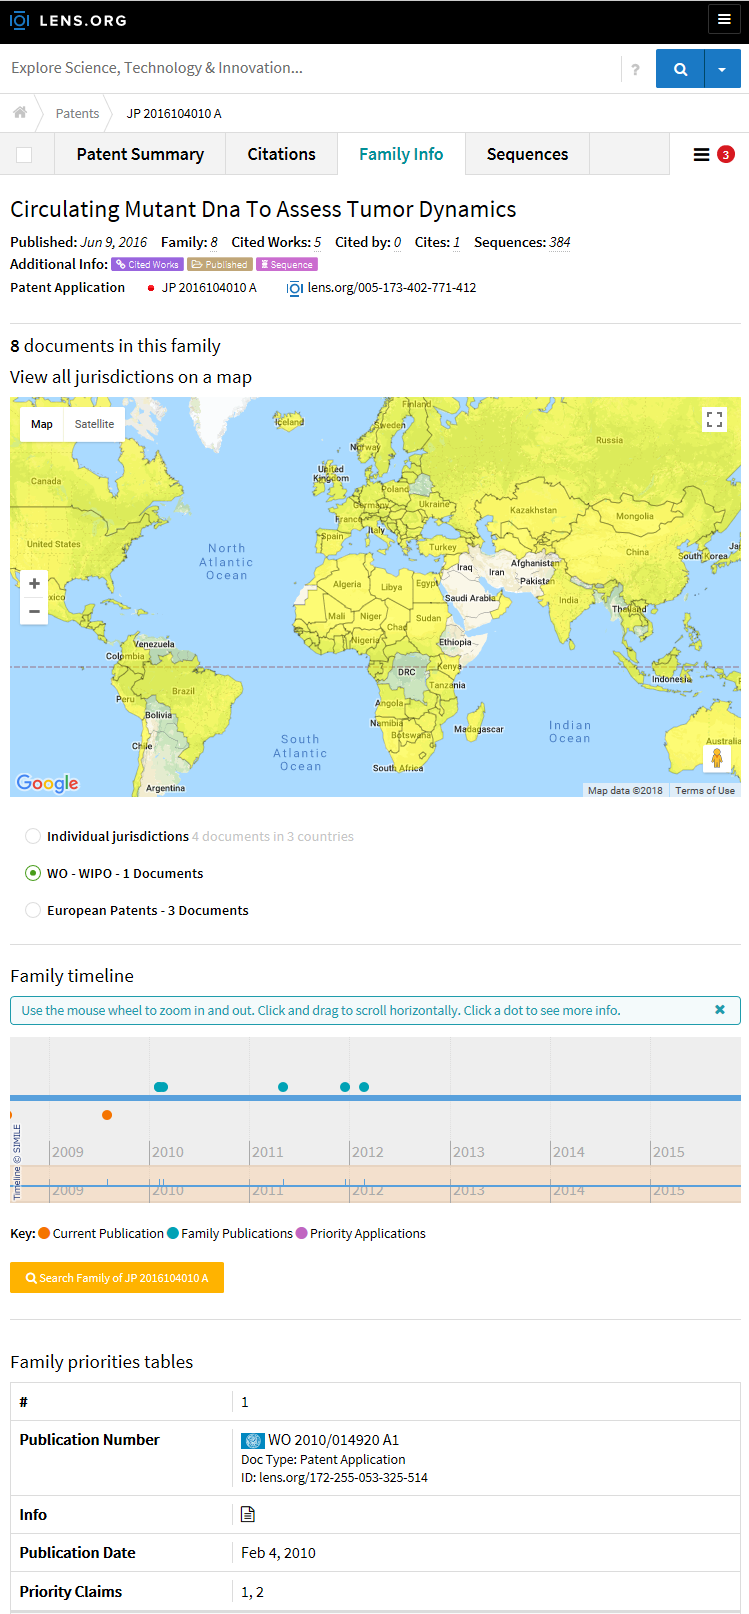The width and height of the screenshot is (749, 1614).
Task: Open the Sequences tab
Action: click(x=527, y=154)
